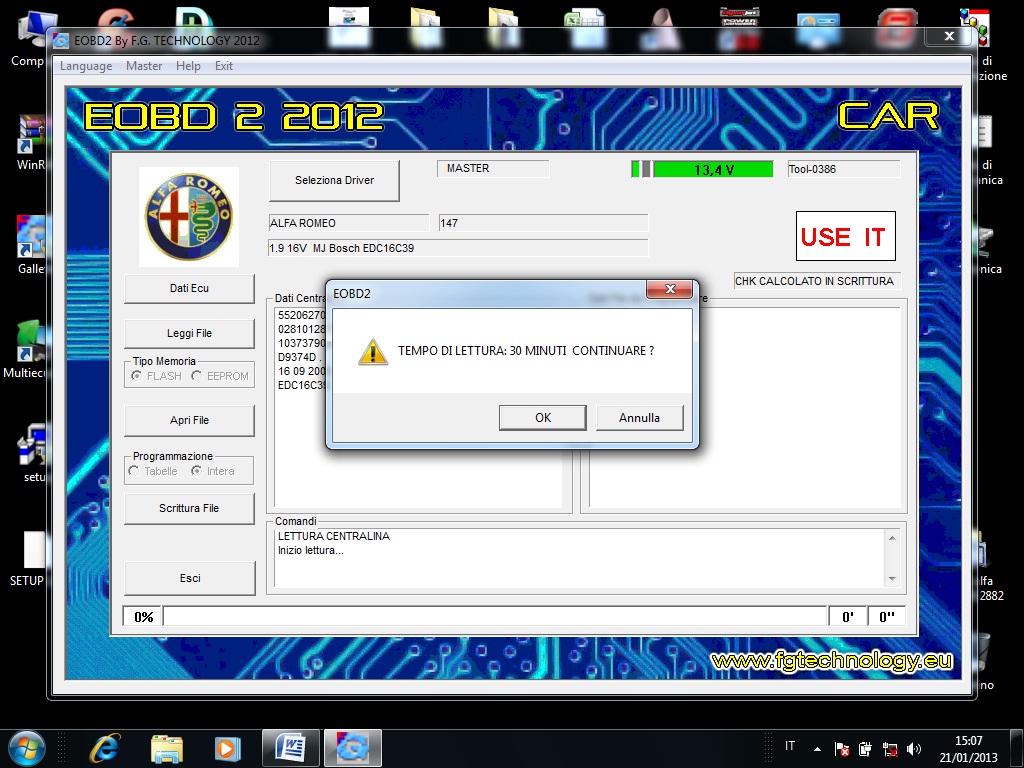Click the power plug tray icon
The width and height of the screenshot is (1024, 768).
865,748
